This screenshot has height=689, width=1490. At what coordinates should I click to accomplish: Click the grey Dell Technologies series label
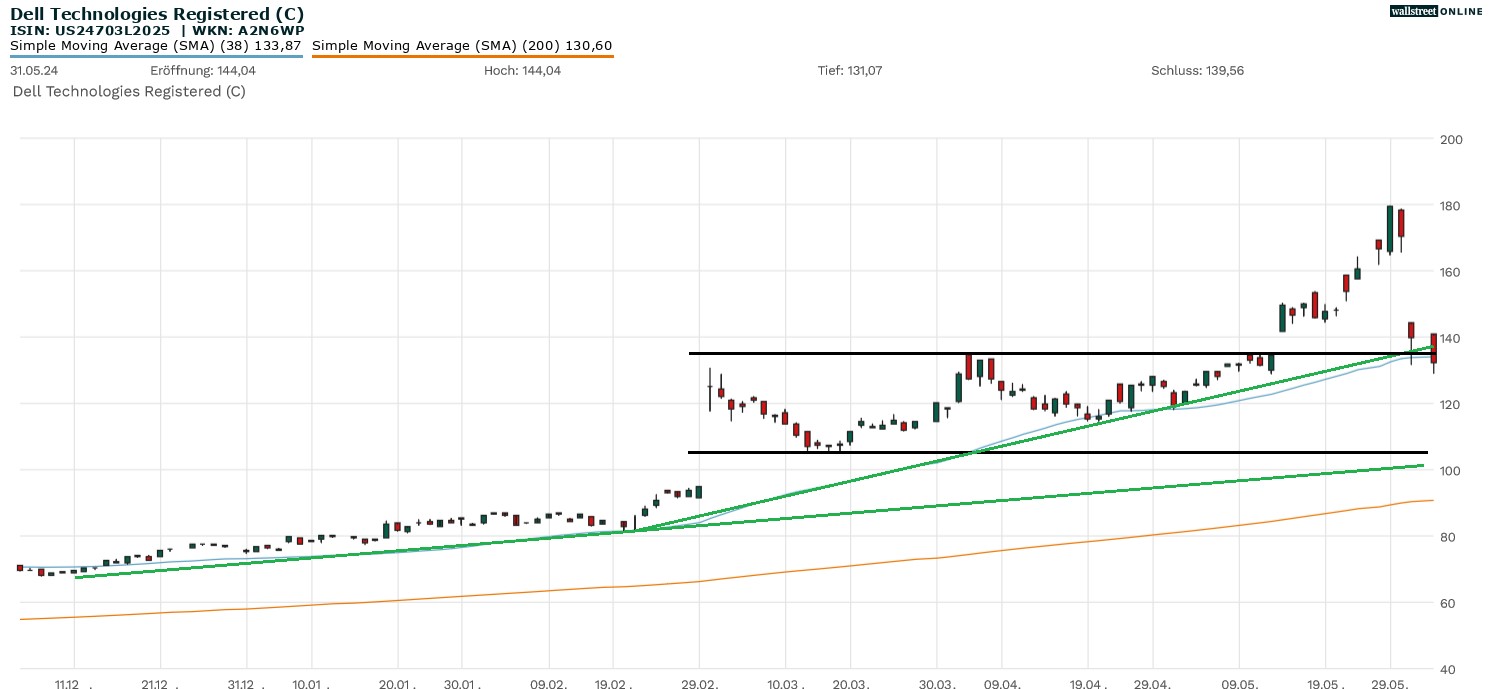pyautogui.click(x=129, y=92)
